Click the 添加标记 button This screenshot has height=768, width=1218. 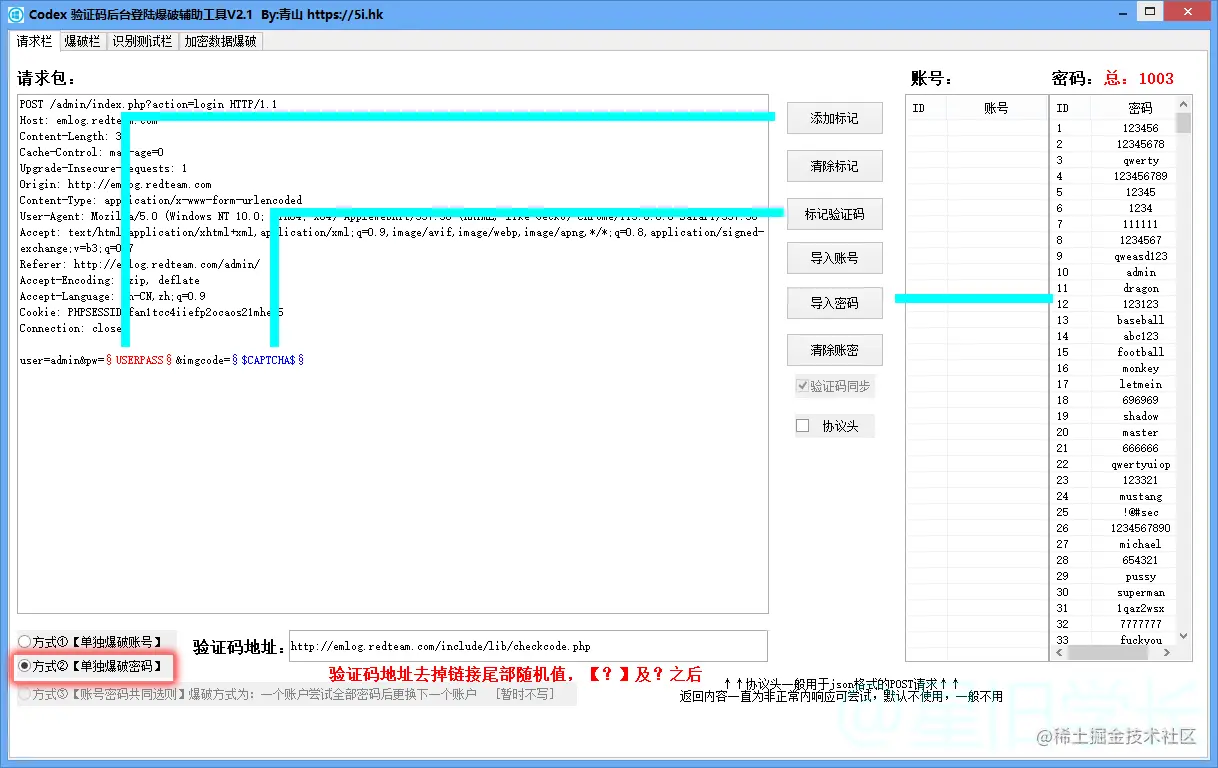834,118
